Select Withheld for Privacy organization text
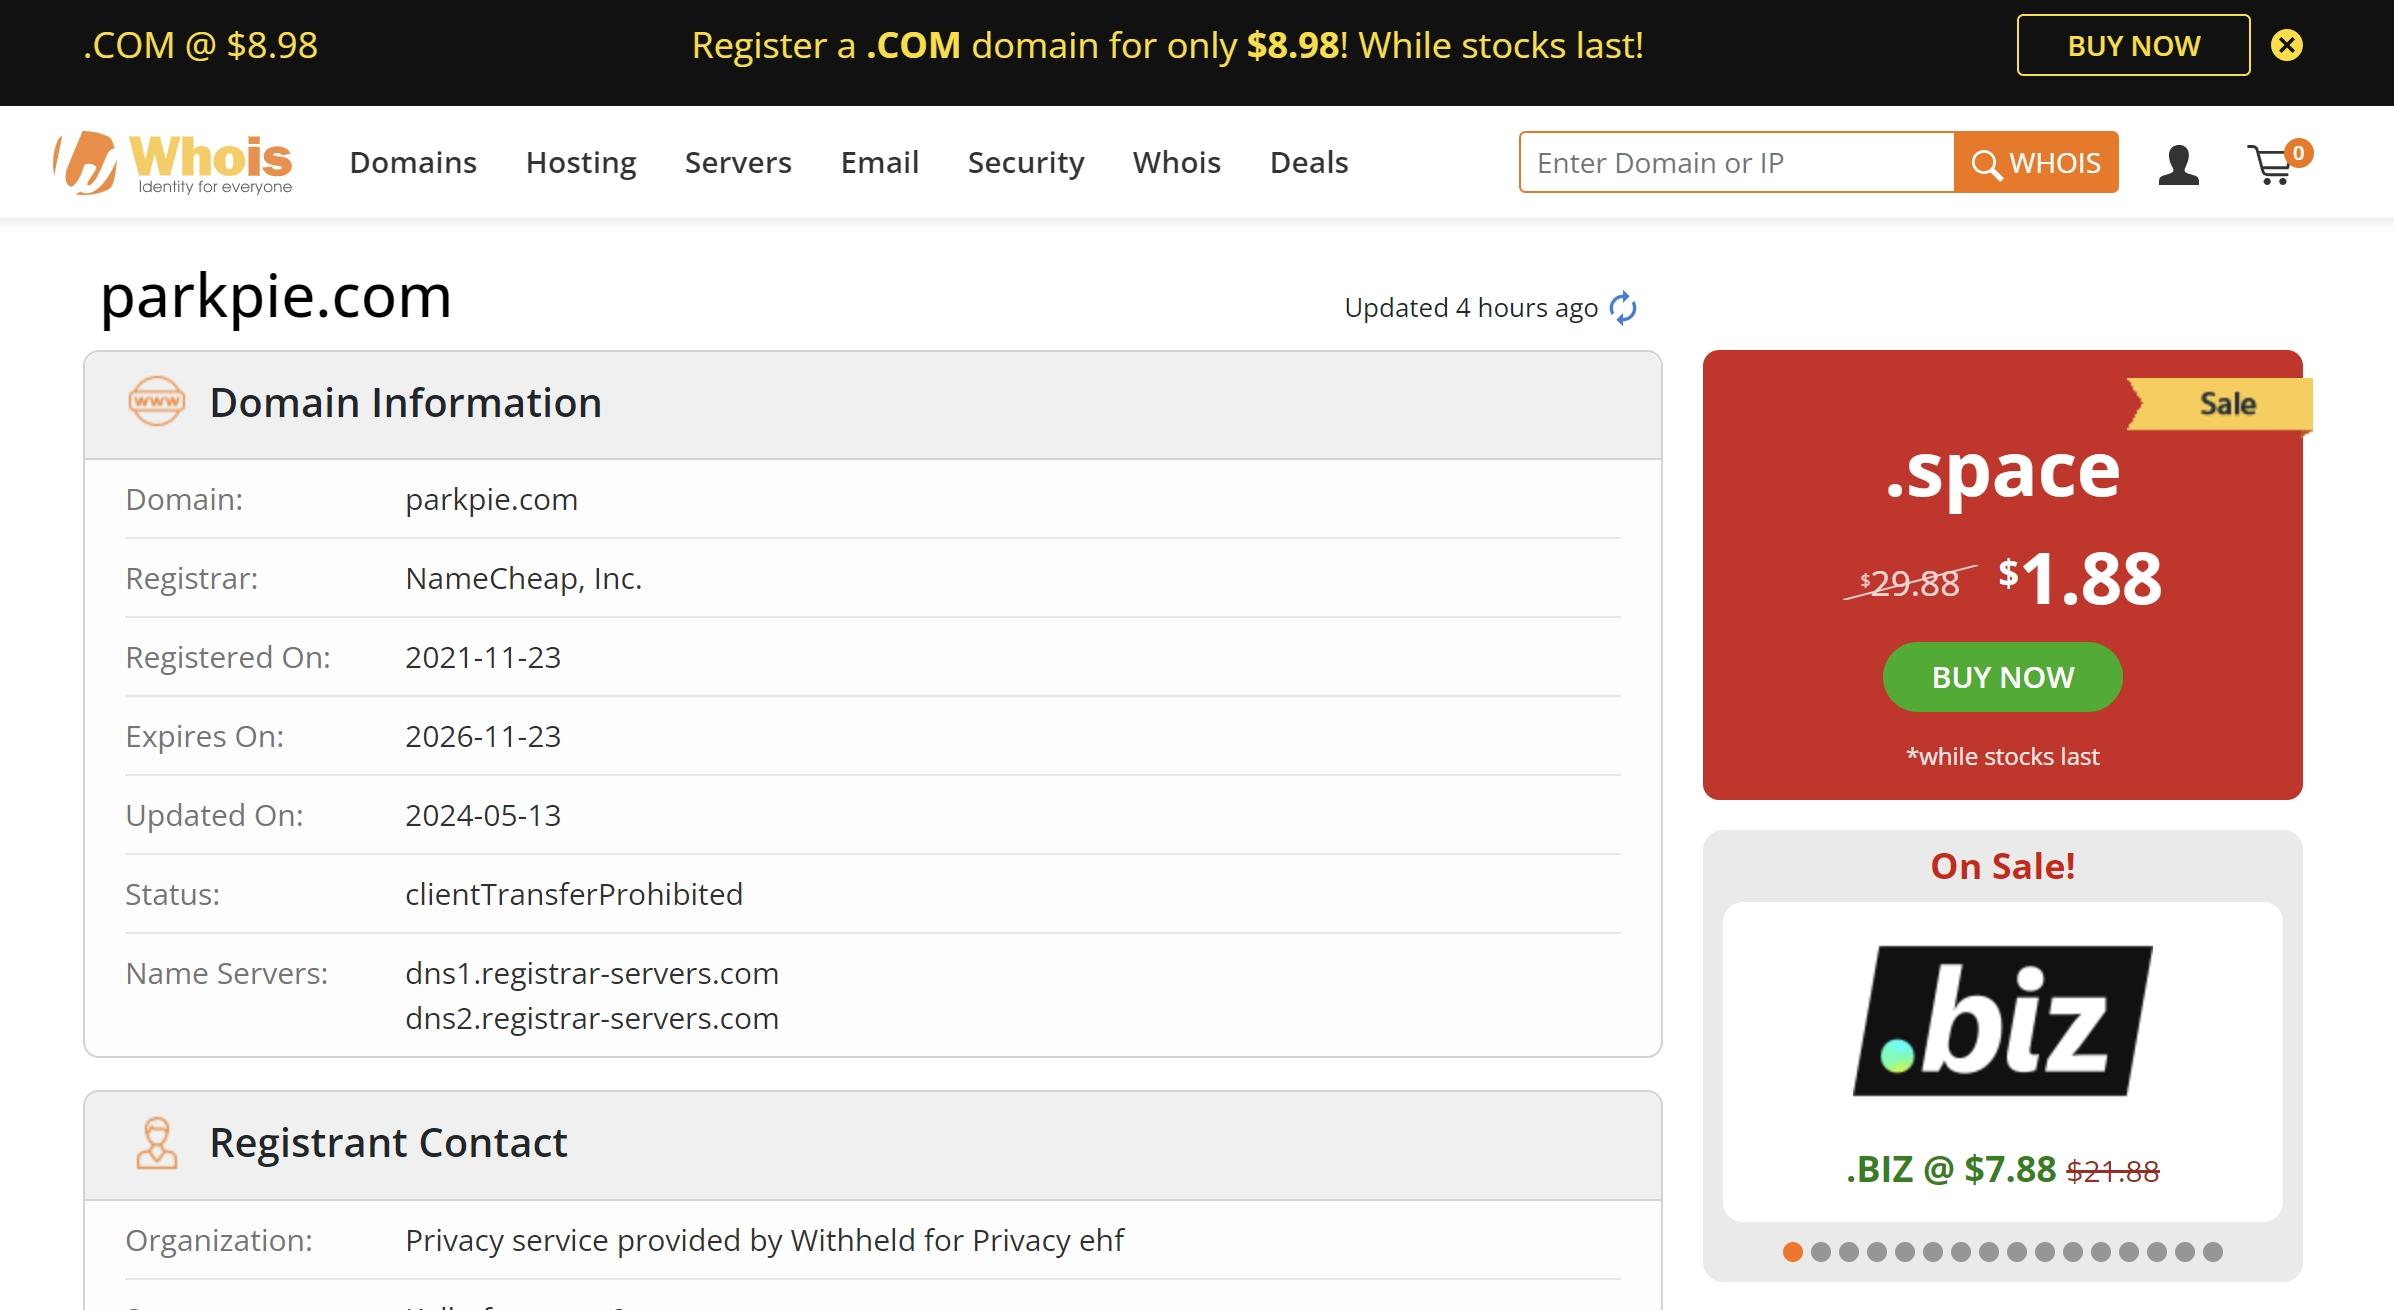The height and width of the screenshot is (1310, 2394). [x=764, y=1240]
